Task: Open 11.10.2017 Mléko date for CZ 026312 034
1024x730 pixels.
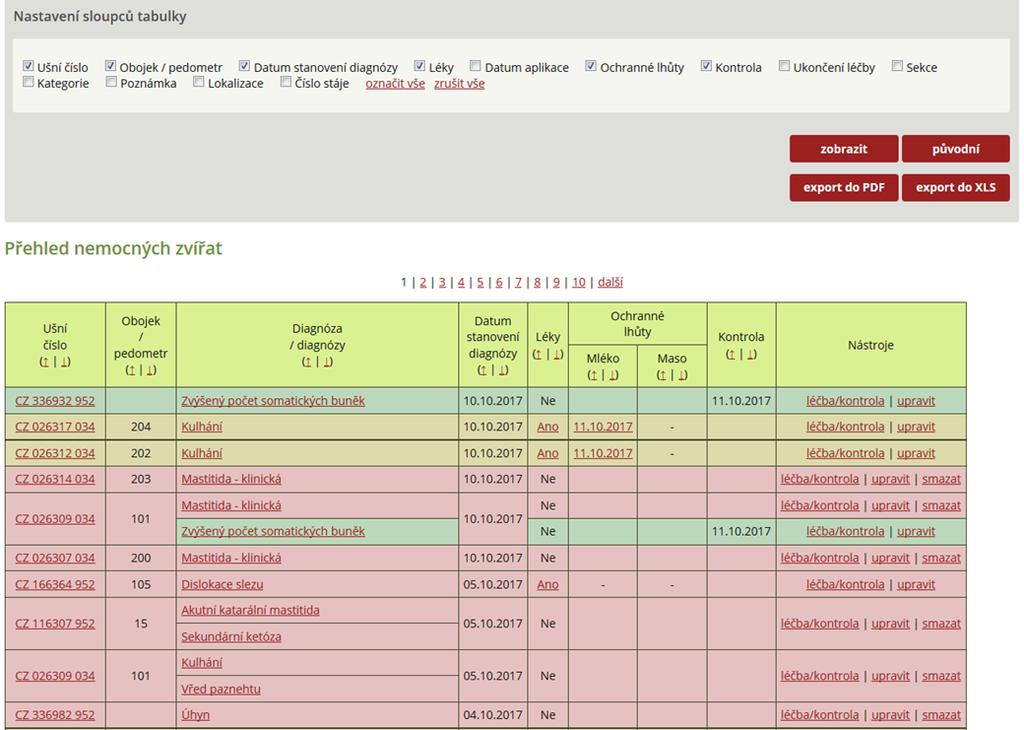Action: (603, 453)
